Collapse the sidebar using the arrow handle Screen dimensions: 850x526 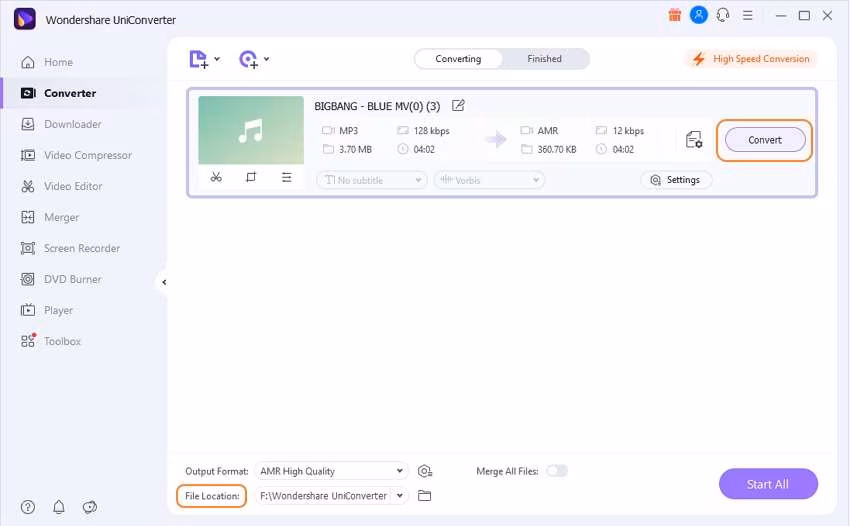pyautogui.click(x=164, y=282)
